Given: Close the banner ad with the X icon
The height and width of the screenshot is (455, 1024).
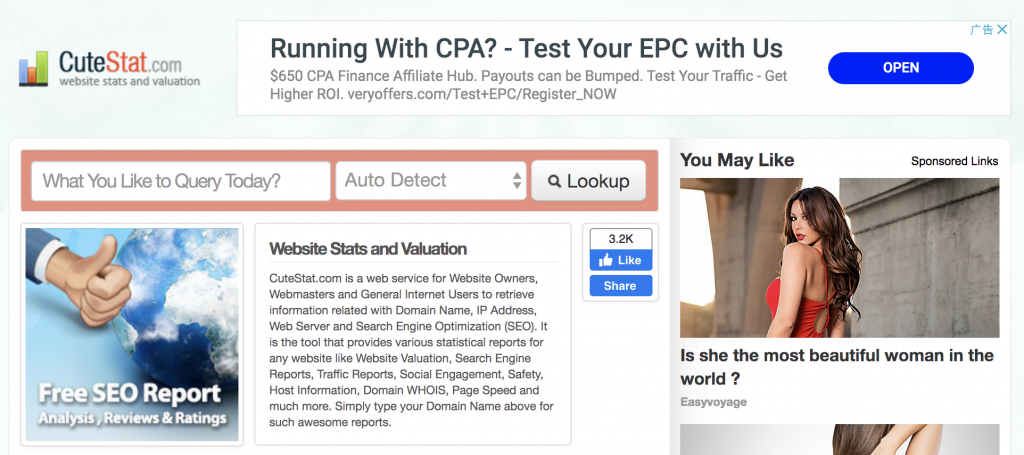Looking at the screenshot, I should pos(1001,30).
